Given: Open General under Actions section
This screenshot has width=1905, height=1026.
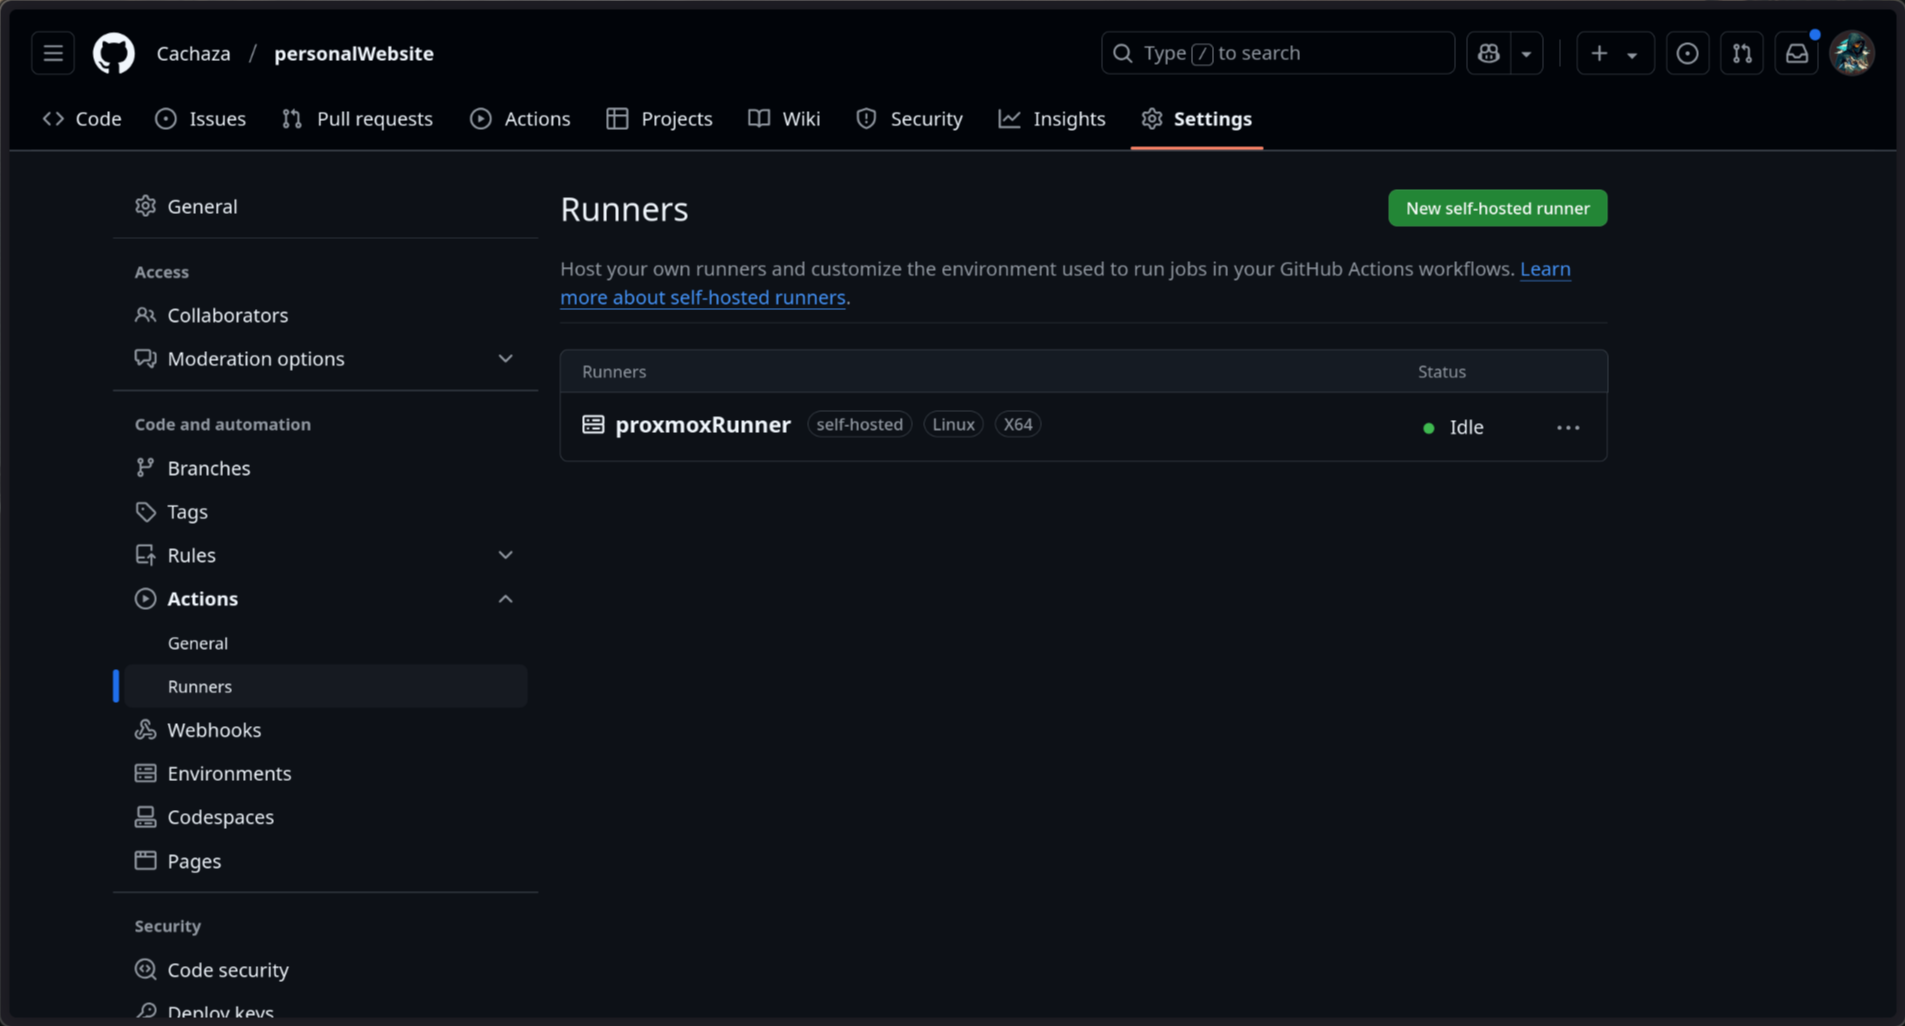Looking at the screenshot, I should [325, 643].
